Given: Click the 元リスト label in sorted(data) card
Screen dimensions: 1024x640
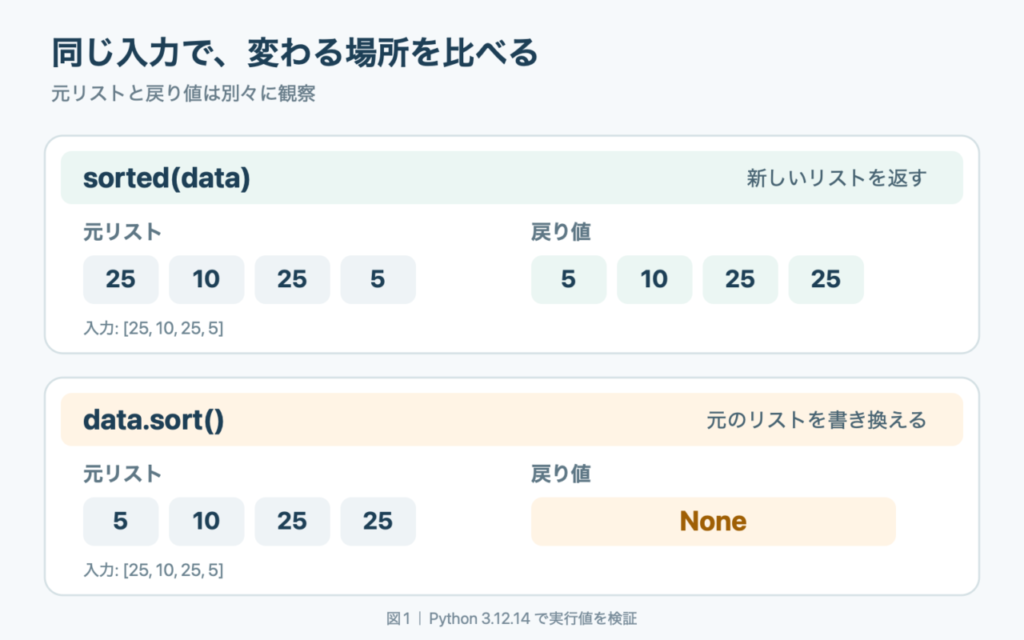Looking at the screenshot, I should [x=122, y=232].
